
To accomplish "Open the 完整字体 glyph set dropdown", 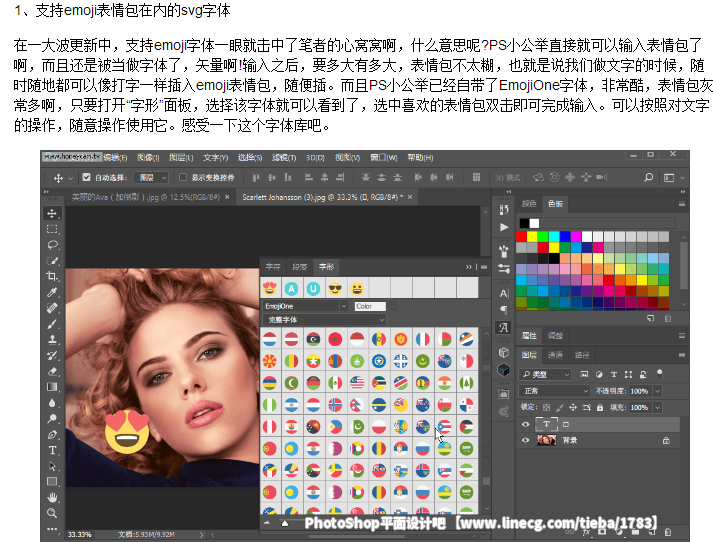I will 324,320.
